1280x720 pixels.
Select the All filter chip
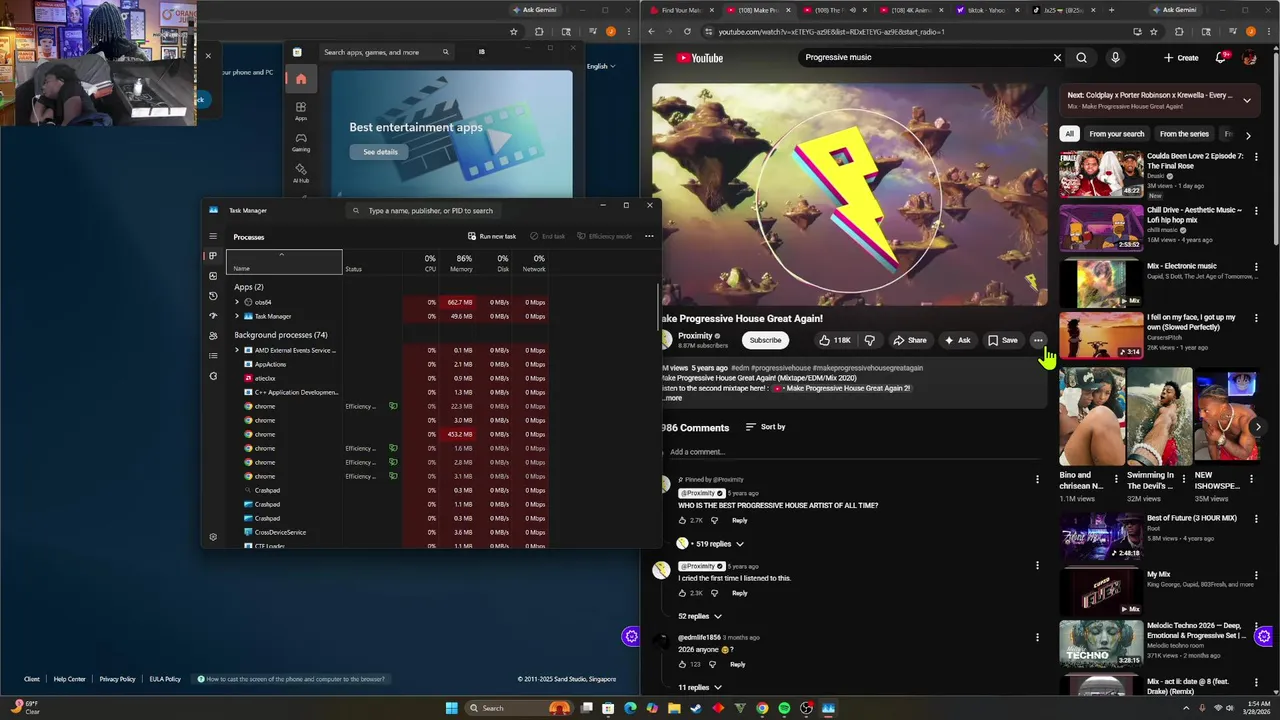click(x=1069, y=134)
